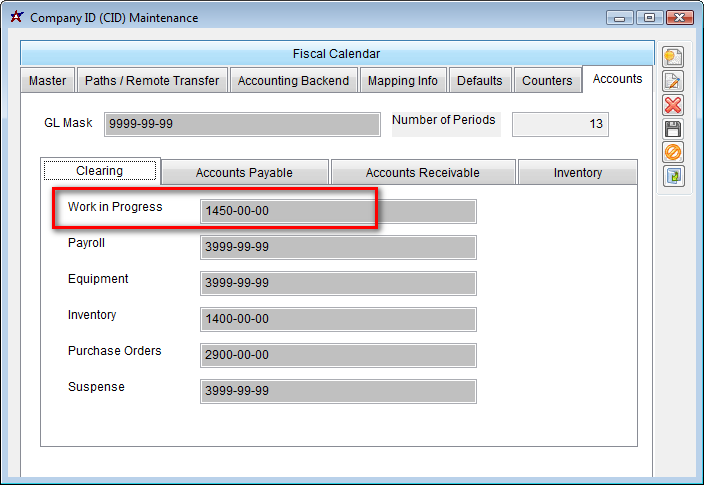Click the star application icon in title bar
The height and width of the screenshot is (485, 704).
[16, 17]
